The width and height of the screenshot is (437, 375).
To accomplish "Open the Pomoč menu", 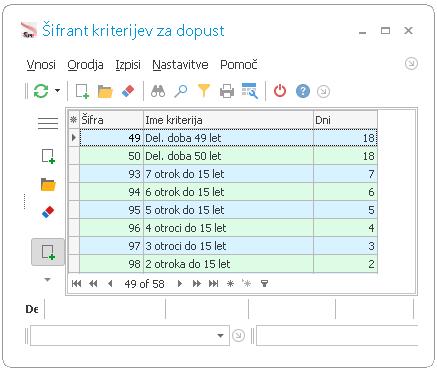I will pyautogui.click(x=239, y=65).
